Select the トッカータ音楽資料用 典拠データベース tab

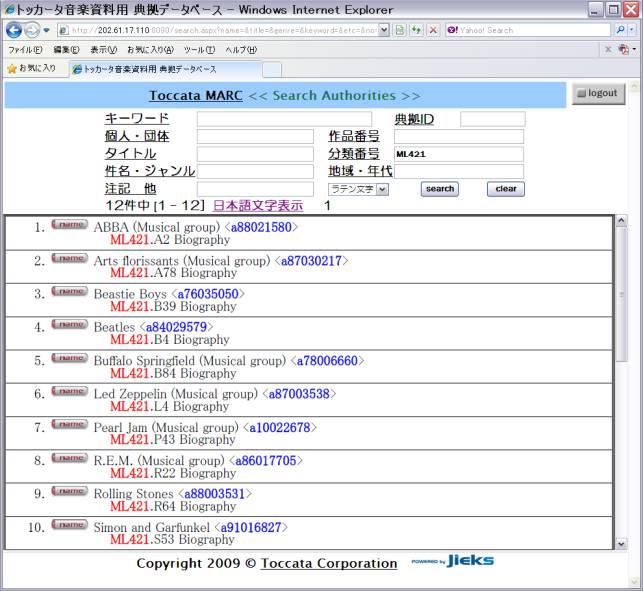point(164,69)
